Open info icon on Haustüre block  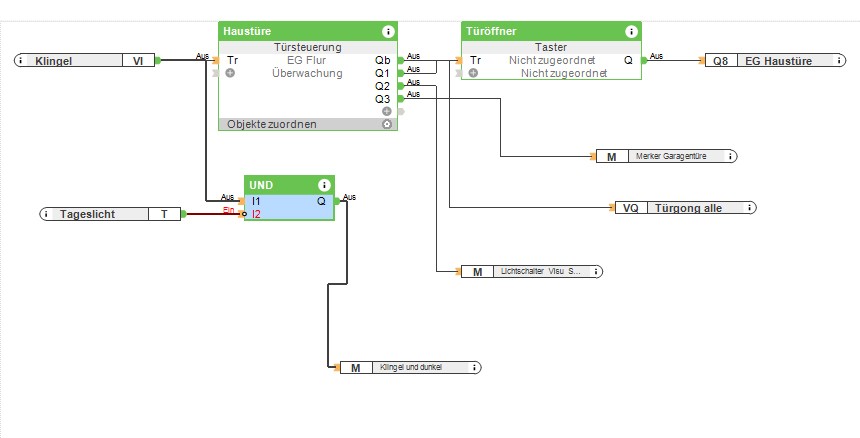click(x=388, y=32)
